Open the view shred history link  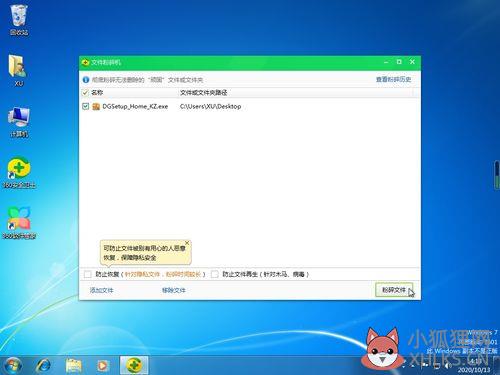tap(393, 79)
